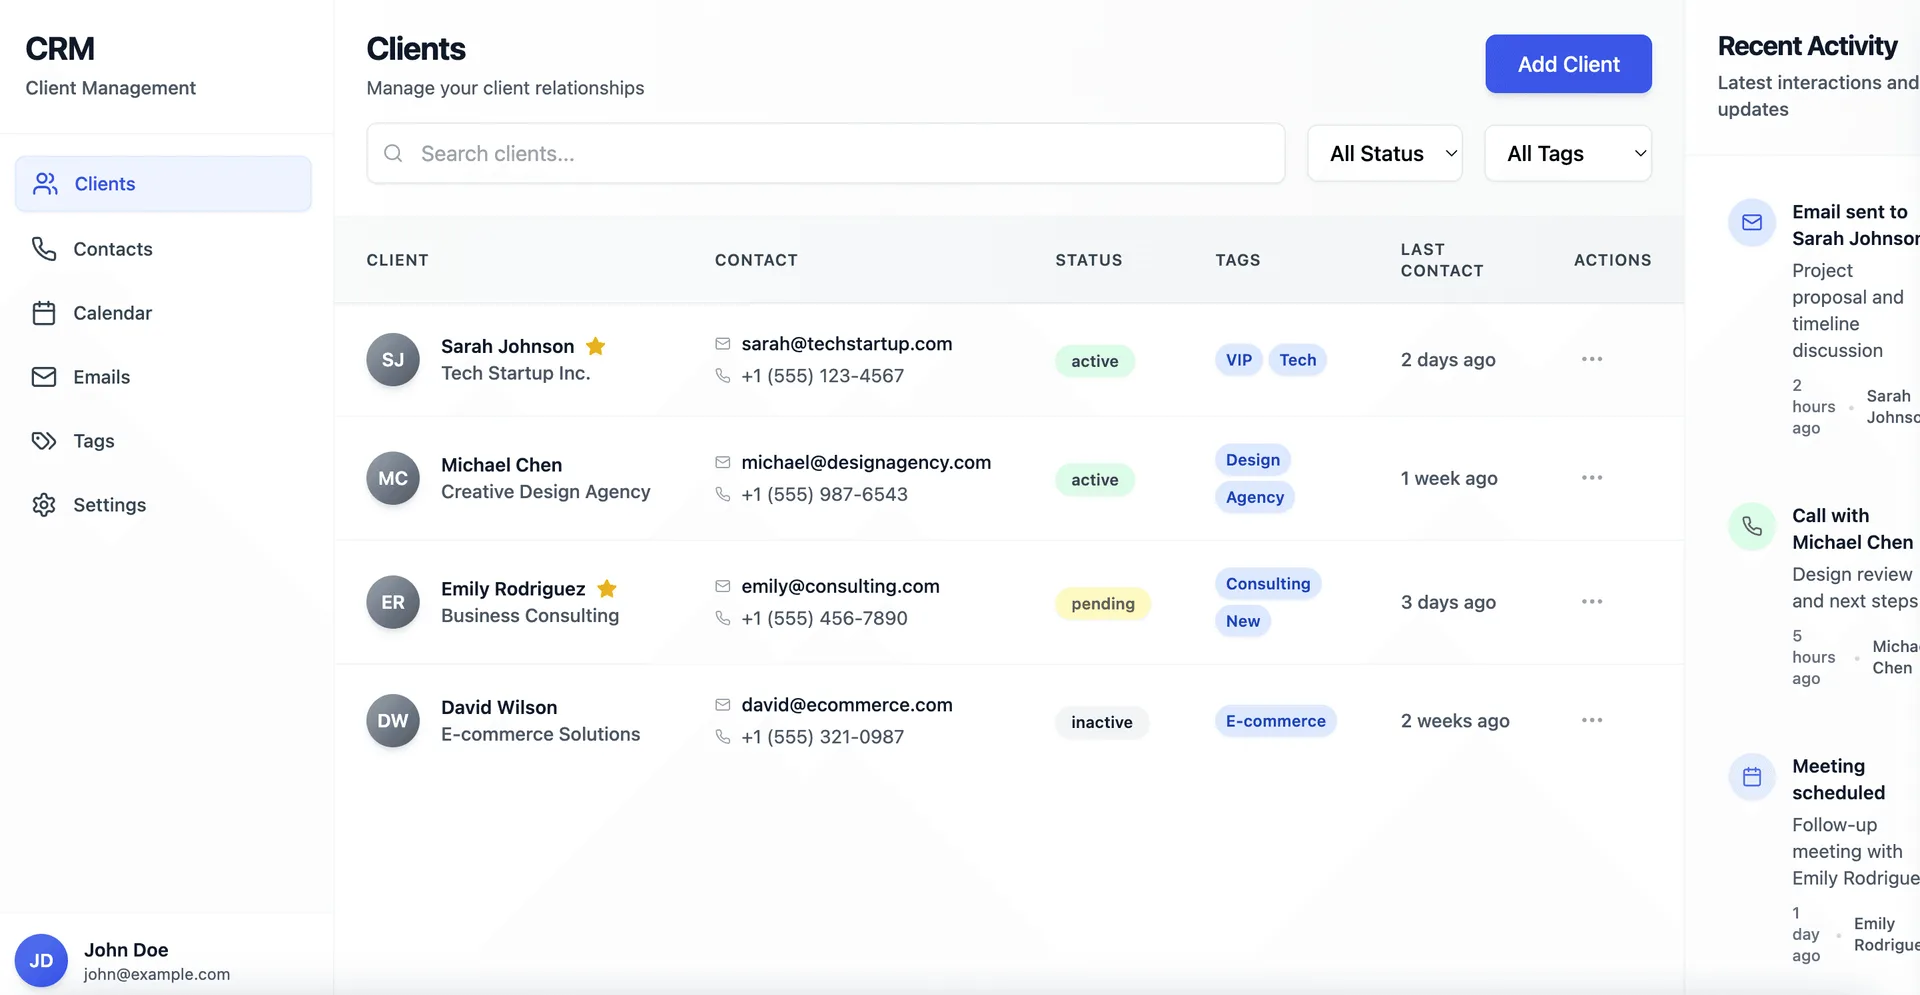Click the phone icon beside +1 (555) 456-7890
This screenshot has width=1920, height=995.
coord(723,618)
